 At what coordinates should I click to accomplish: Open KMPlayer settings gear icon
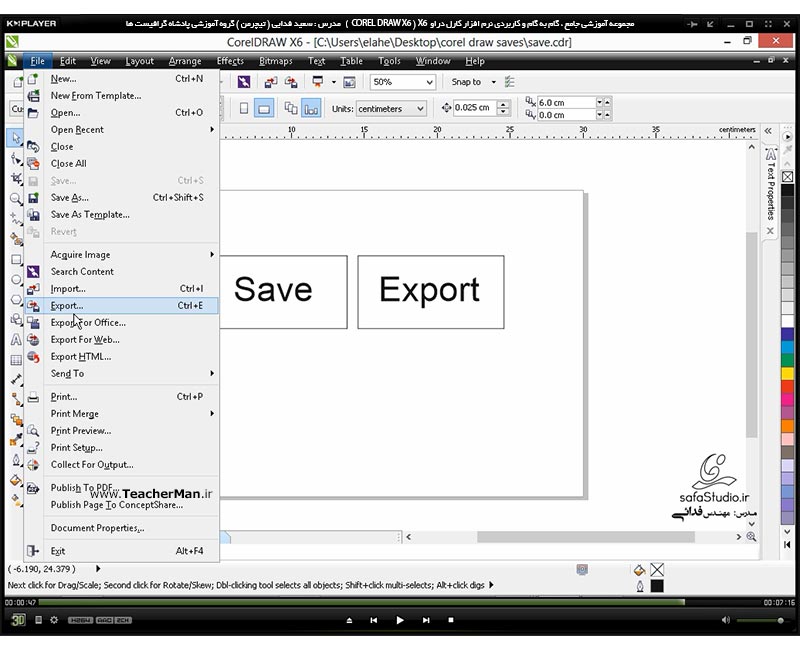[54, 620]
